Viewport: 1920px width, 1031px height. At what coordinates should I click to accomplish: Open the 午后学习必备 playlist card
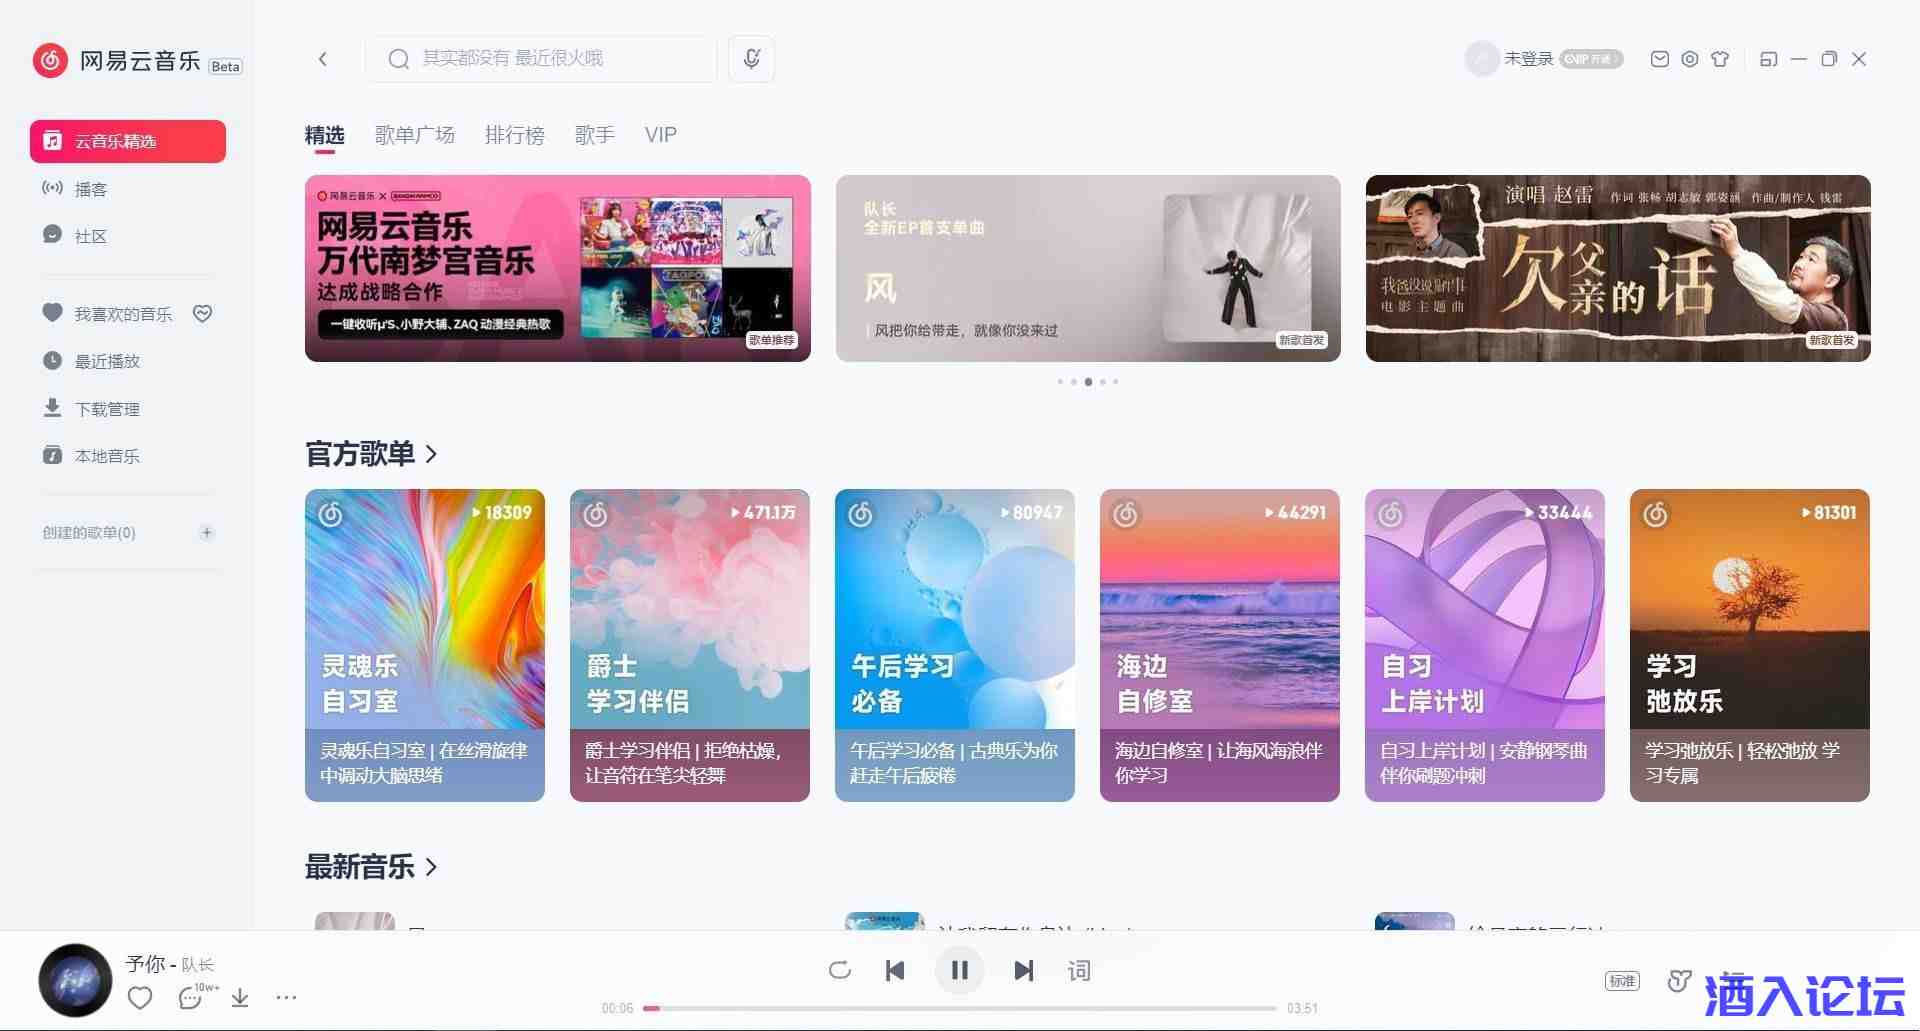pos(955,645)
